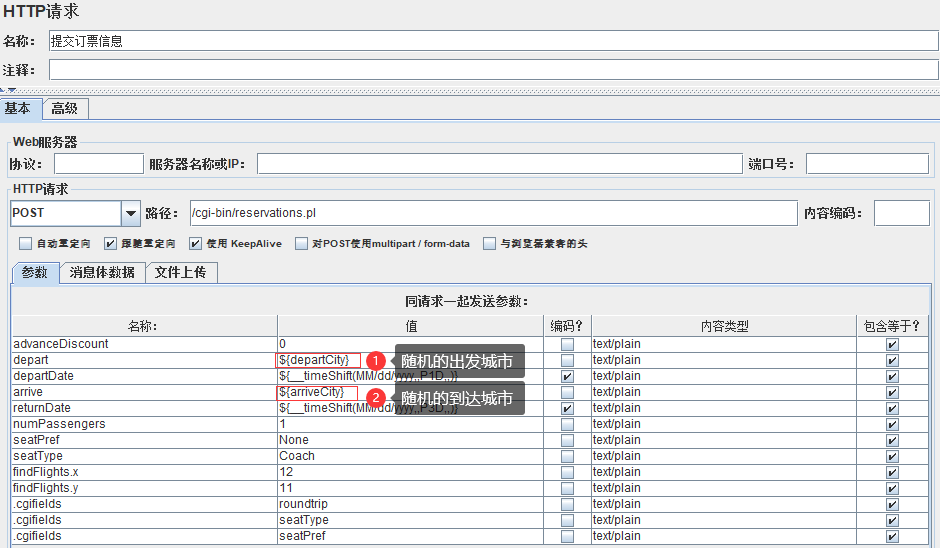This screenshot has width=940, height=548.
Task: Select the advanceDiscount parameter name cell
Action: (144, 344)
